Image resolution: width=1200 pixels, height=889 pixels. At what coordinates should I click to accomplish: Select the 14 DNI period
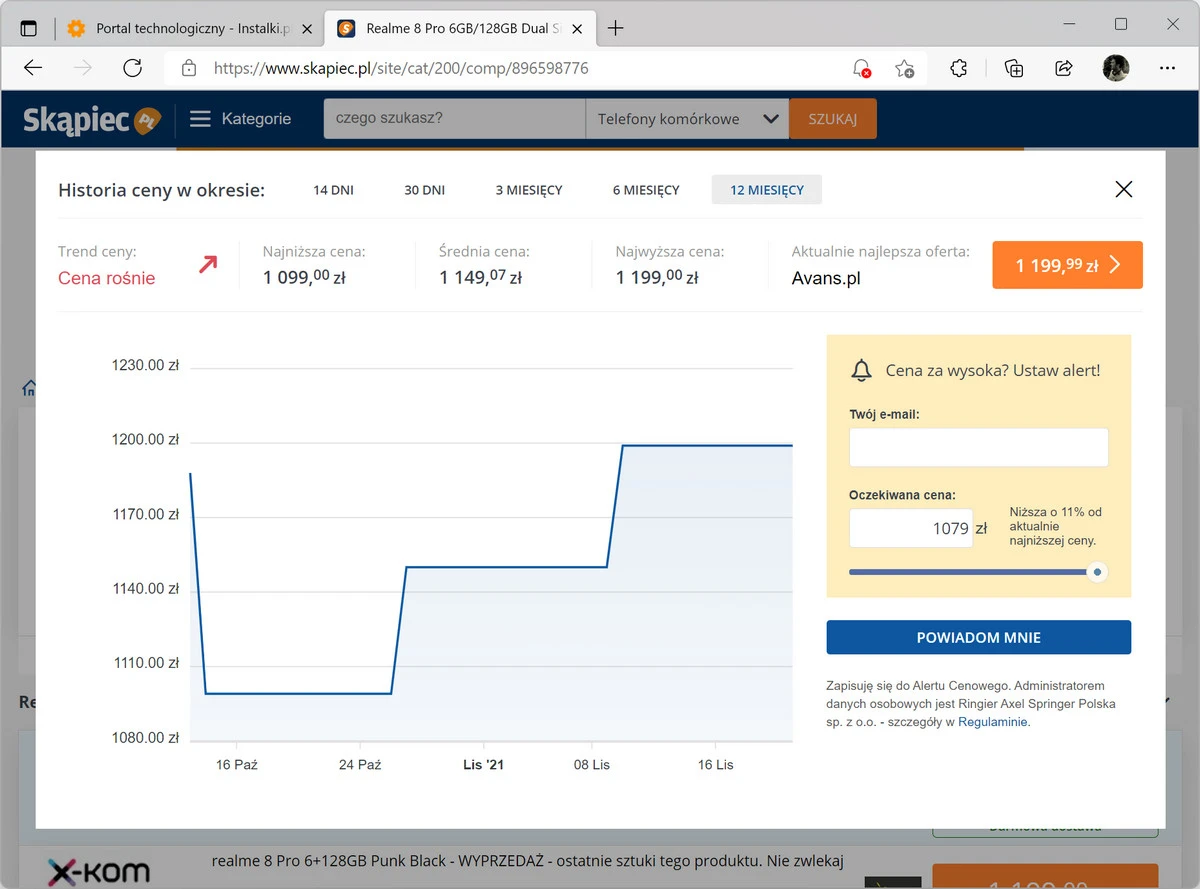click(333, 190)
